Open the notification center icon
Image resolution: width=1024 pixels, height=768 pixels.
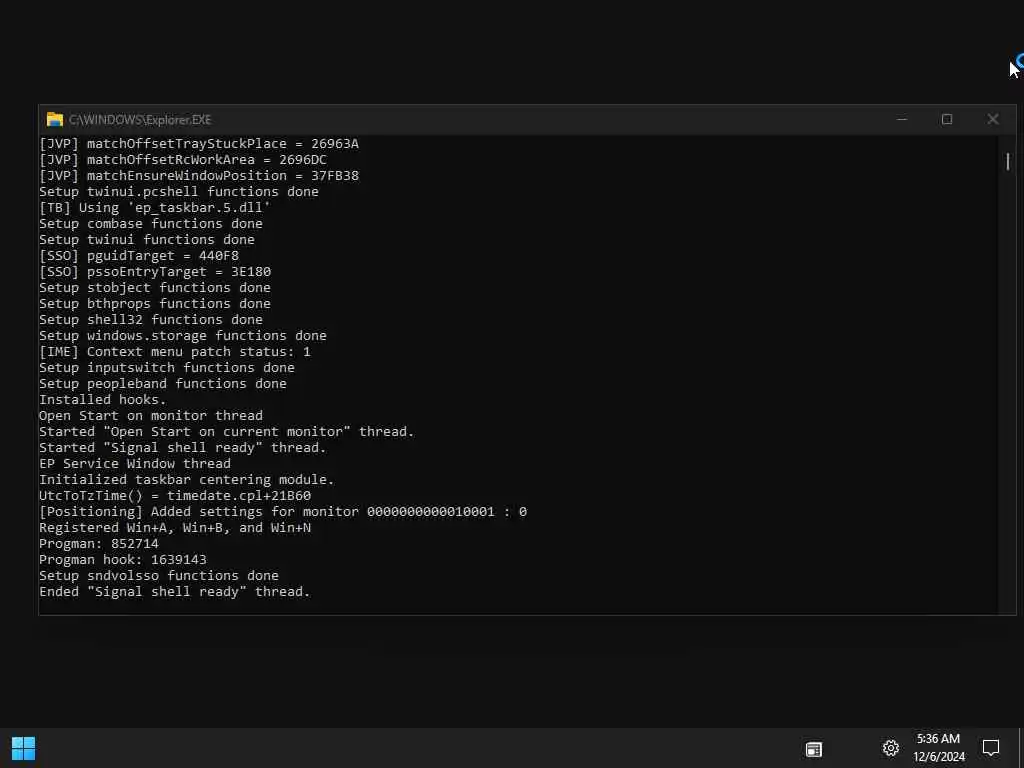click(x=991, y=748)
